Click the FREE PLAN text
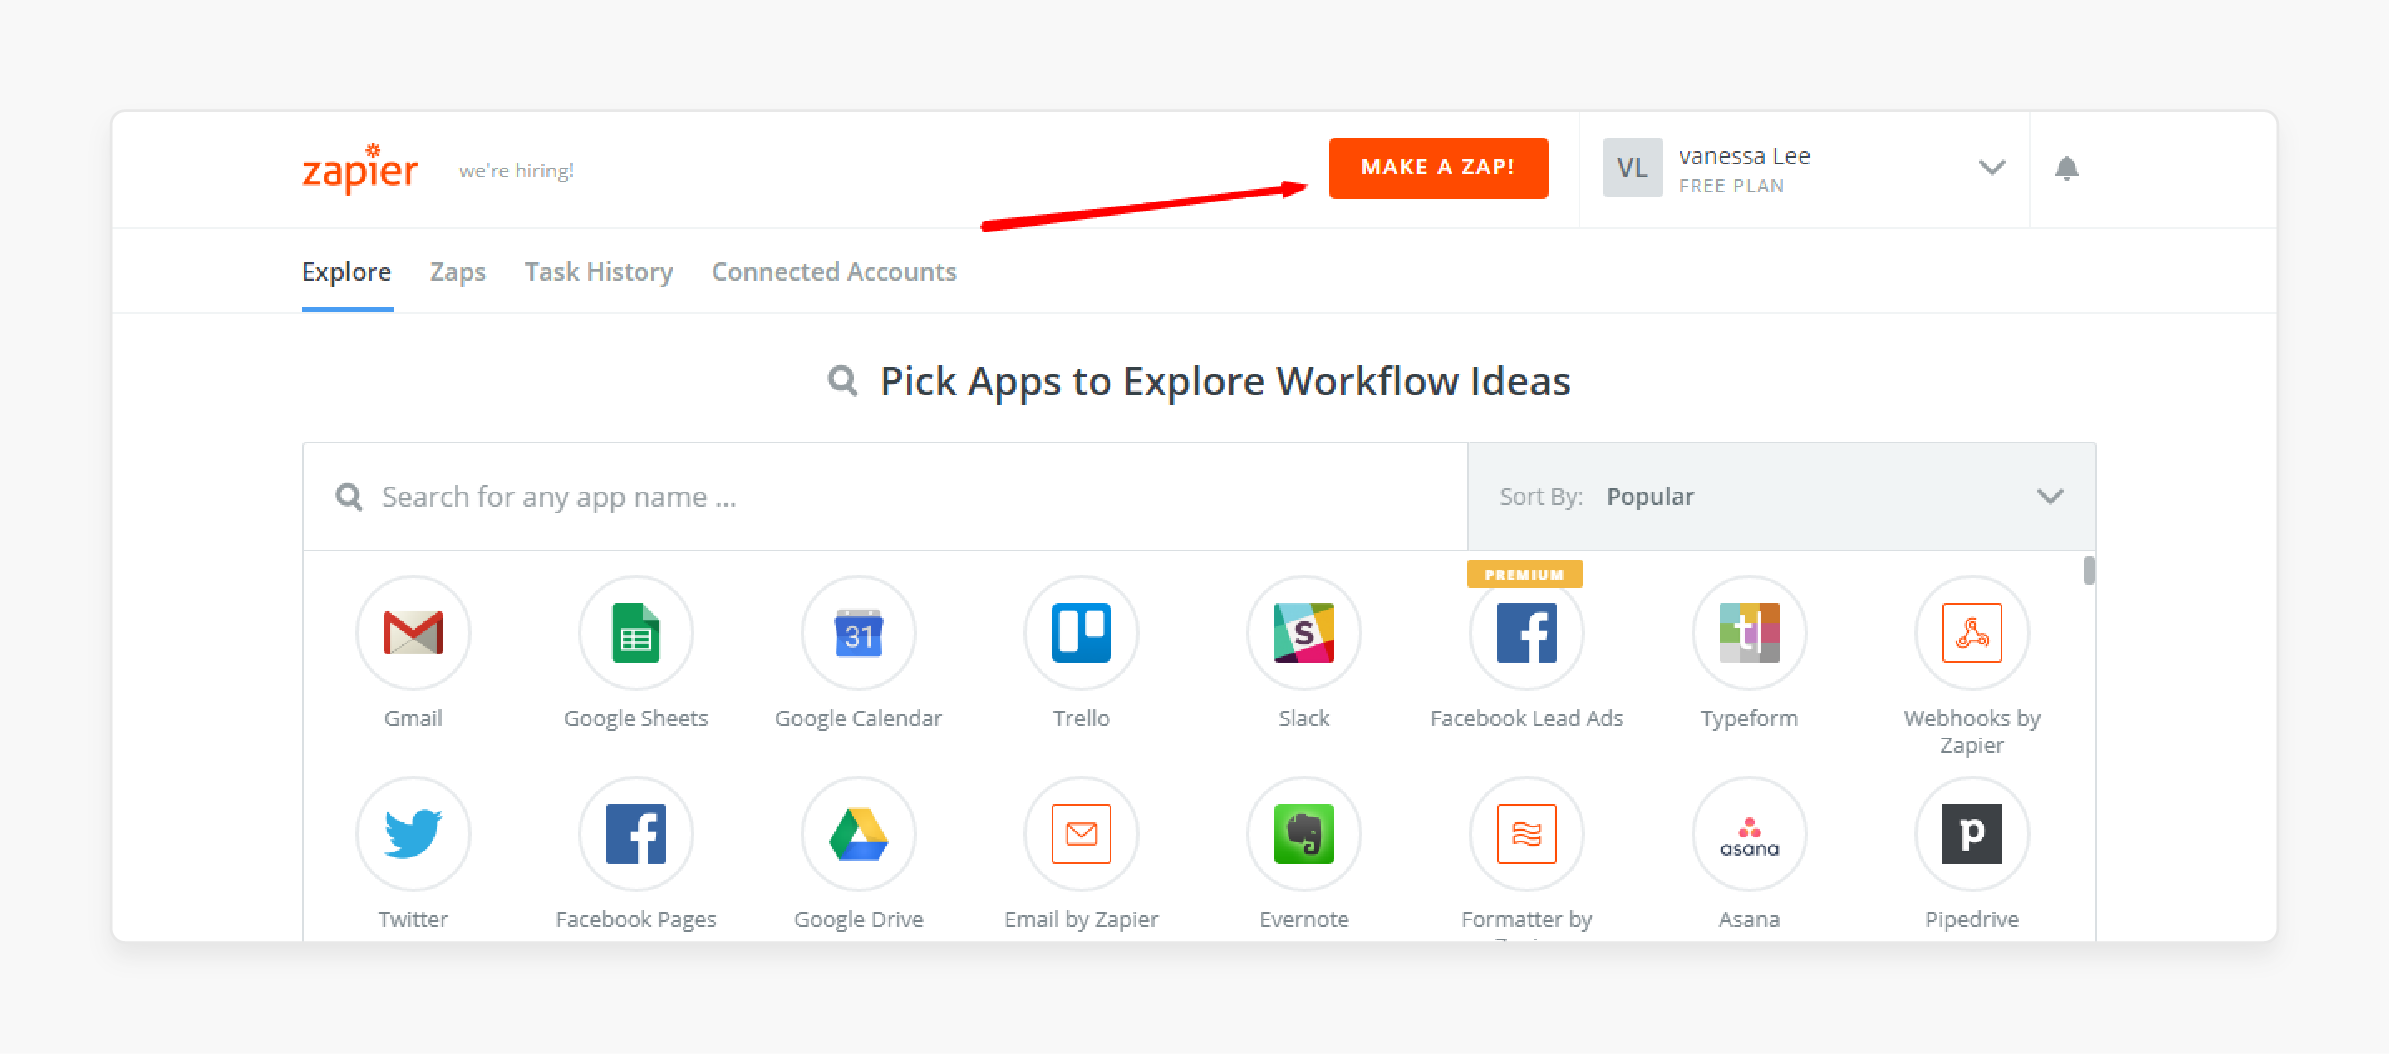2389x1054 pixels. [x=1731, y=186]
